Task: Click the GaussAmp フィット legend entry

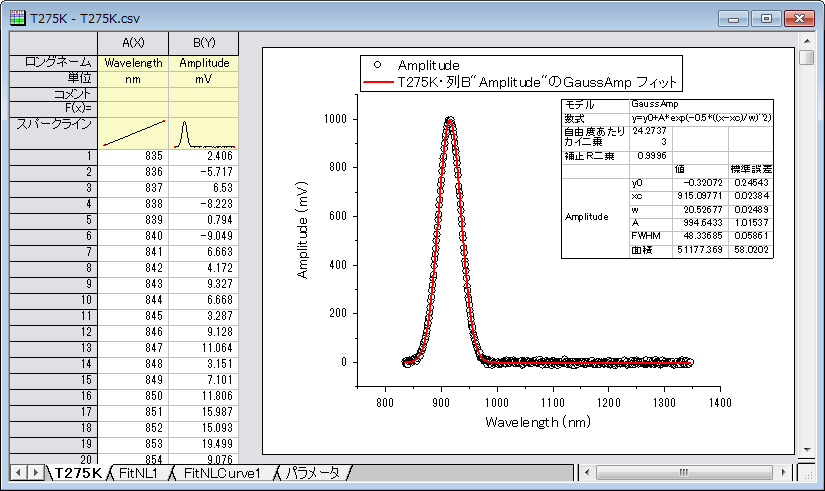Action: tap(536, 83)
